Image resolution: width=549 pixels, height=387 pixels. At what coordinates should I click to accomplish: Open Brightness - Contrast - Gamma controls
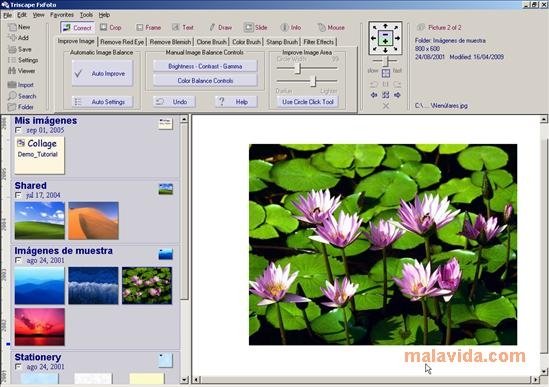coord(205,66)
